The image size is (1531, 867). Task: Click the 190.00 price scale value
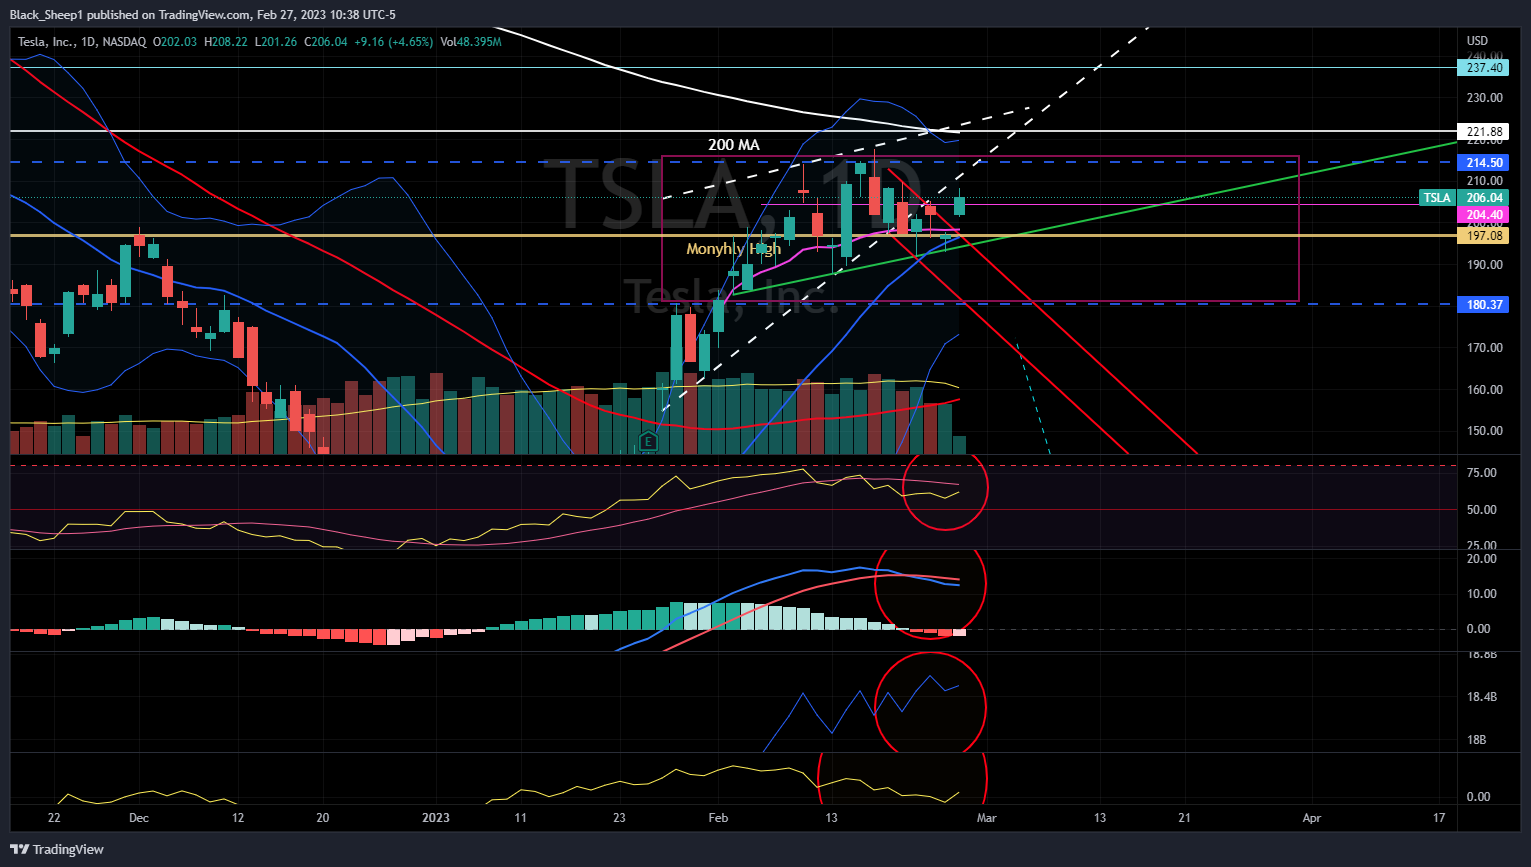(1484, 265)
